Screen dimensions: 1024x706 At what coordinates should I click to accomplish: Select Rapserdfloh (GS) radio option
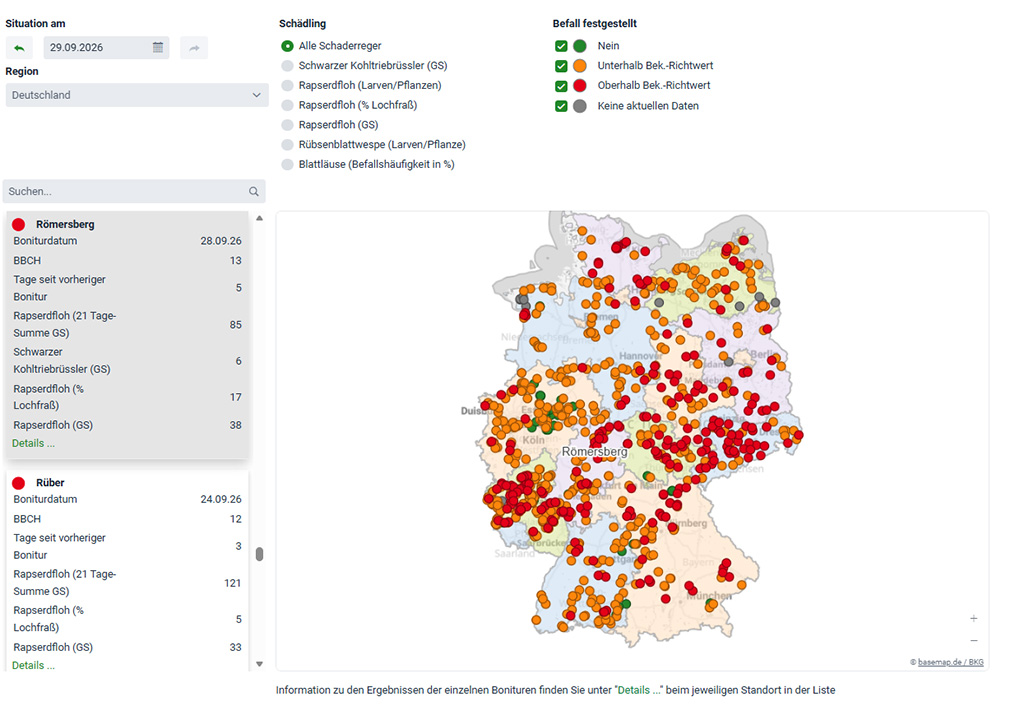pyautogui.click(x=287, y=125)
